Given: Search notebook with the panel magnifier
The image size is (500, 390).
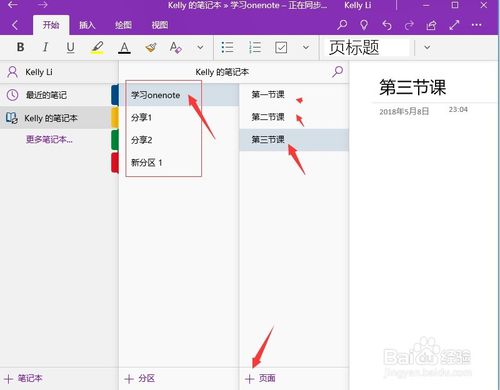Looking at the screenshot, I should [x=337, y=71].
